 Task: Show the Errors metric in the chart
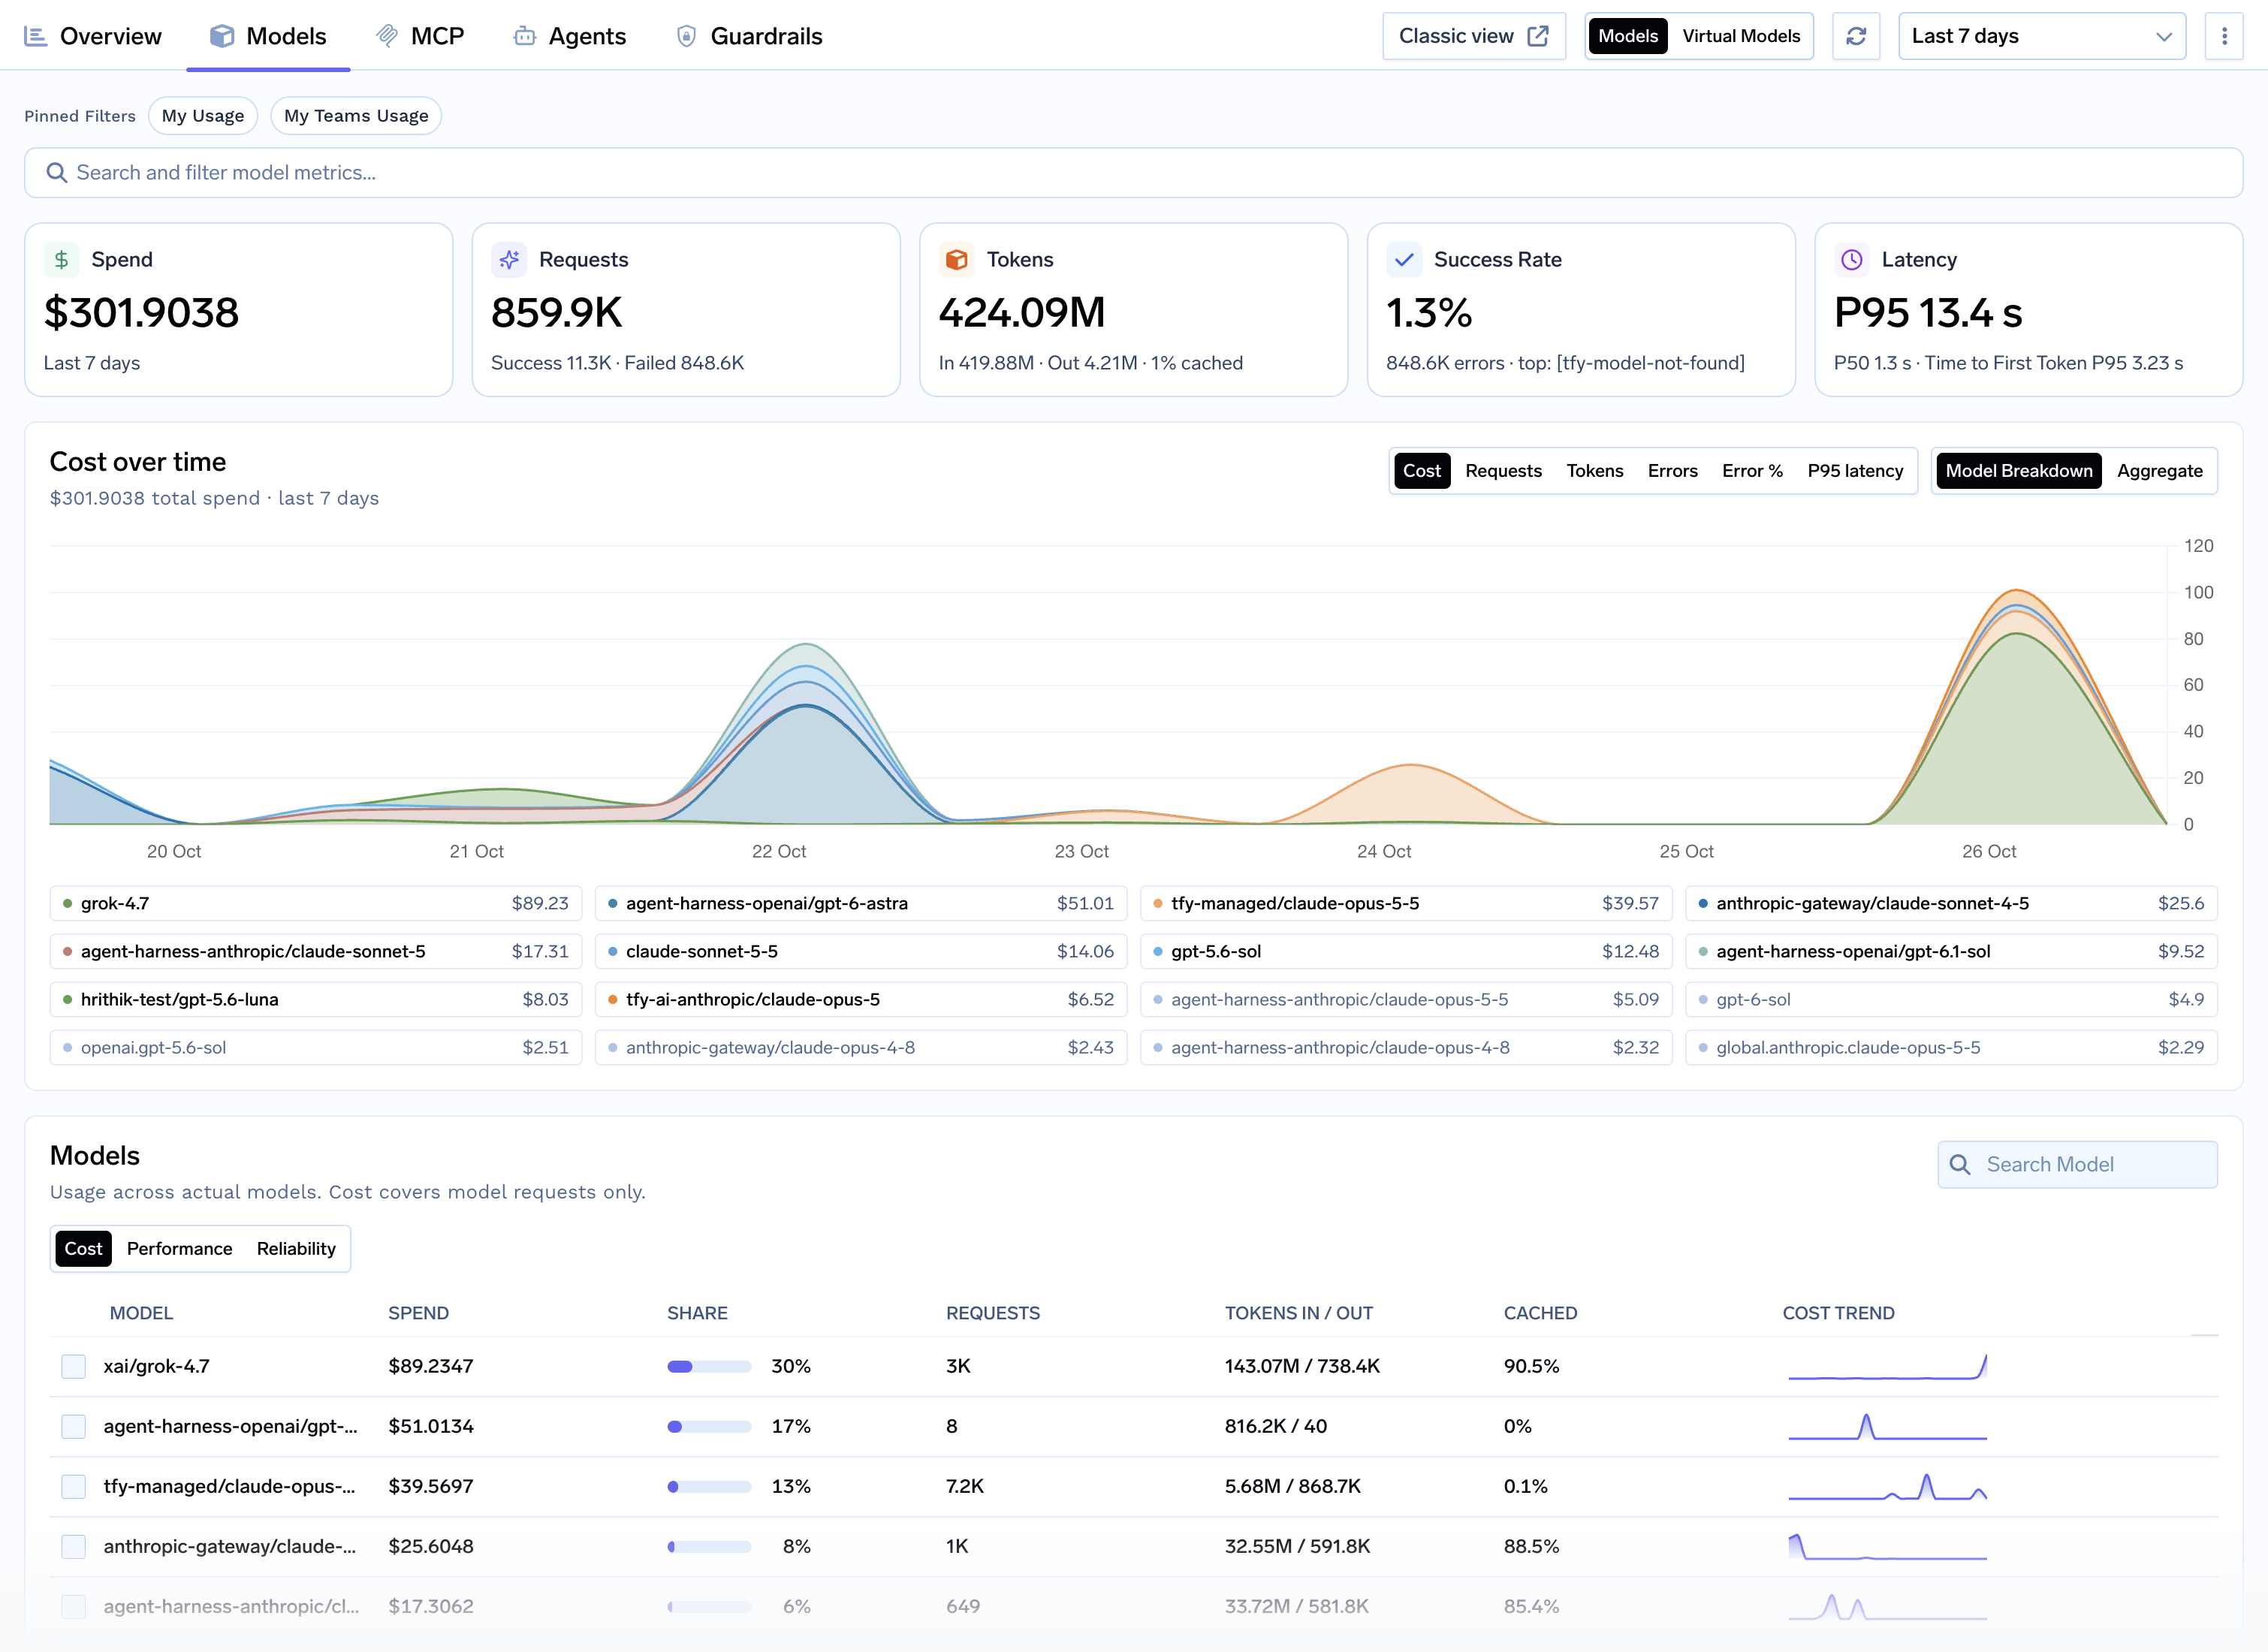(1672, 471)
